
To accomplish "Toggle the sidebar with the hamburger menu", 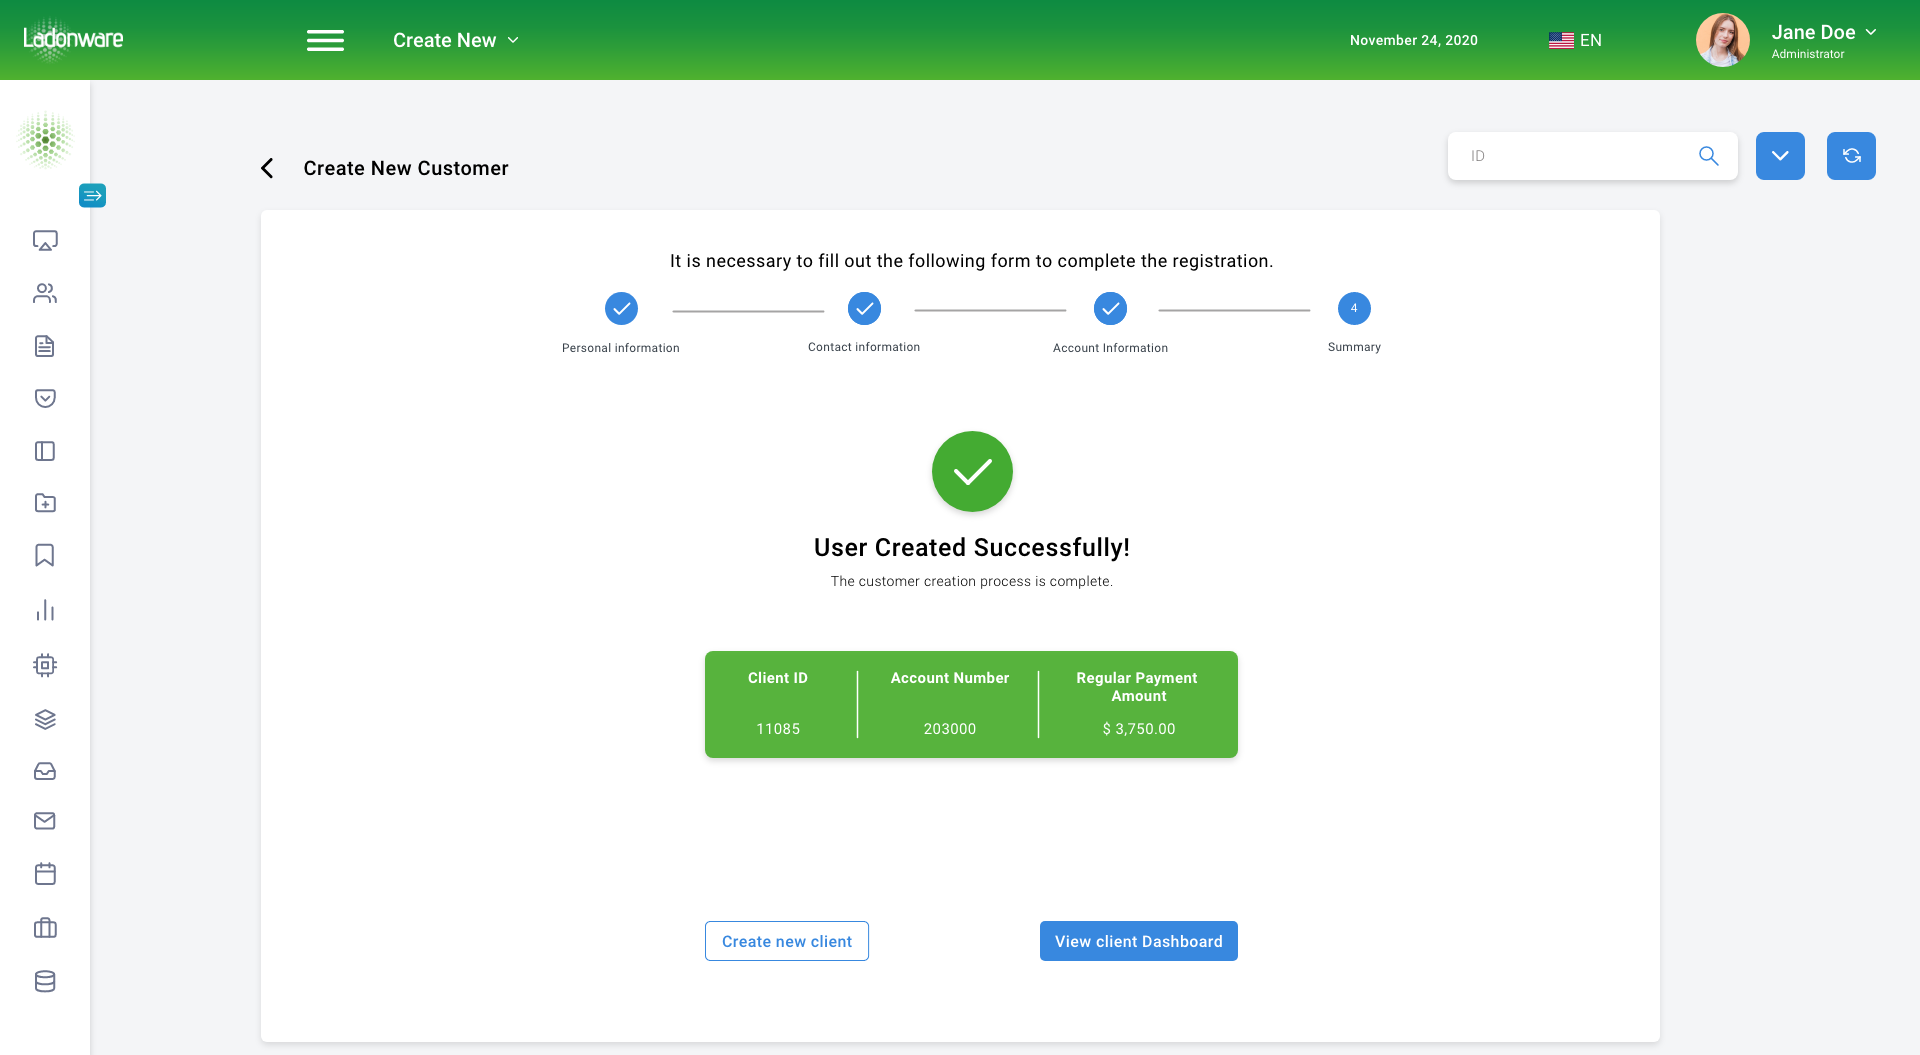I will point(325,40).
